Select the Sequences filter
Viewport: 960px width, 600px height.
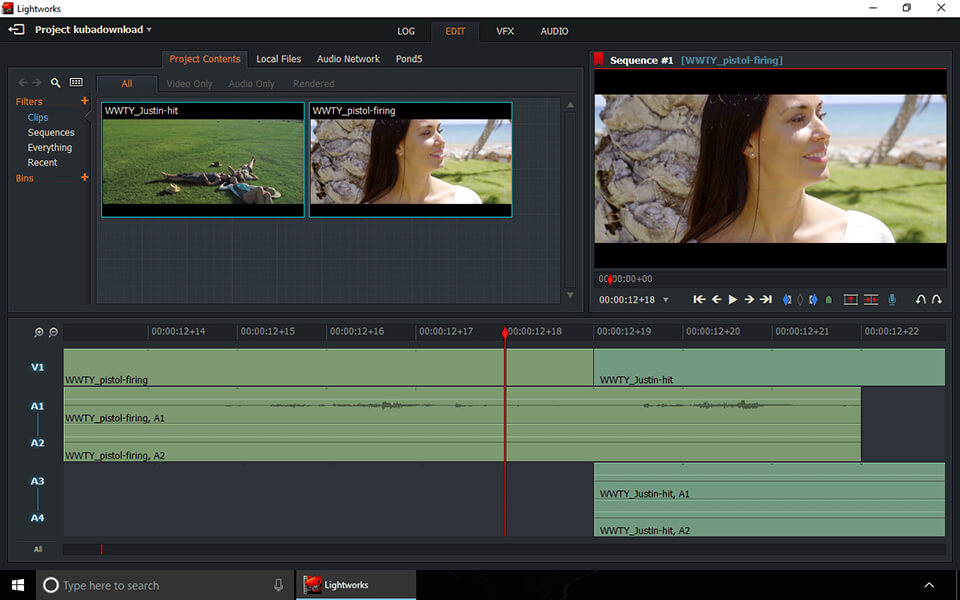(x=51, y=132)
